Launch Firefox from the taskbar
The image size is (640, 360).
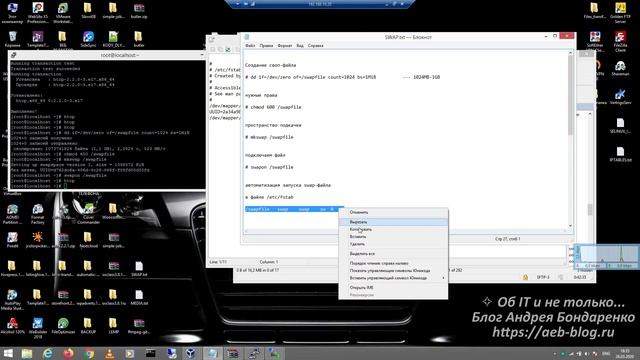pos(68,353)
